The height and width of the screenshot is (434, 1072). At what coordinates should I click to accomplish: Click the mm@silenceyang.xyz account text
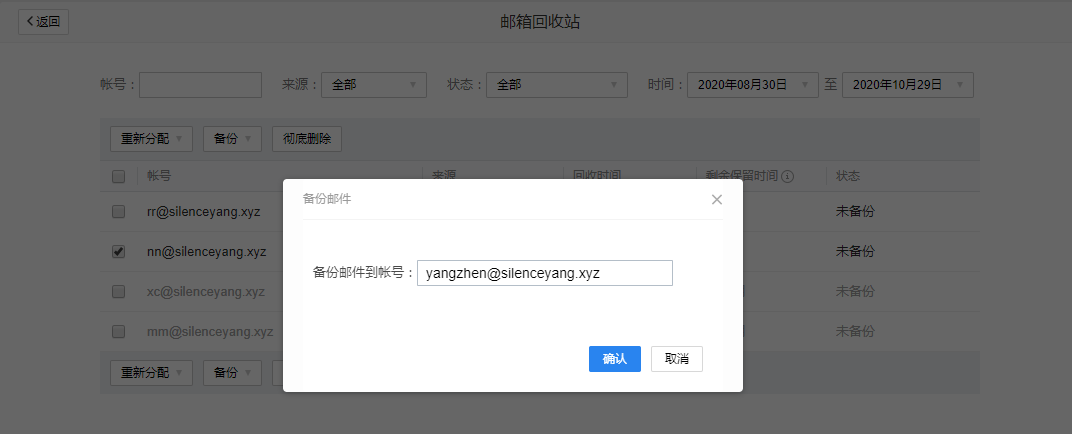click(210, 331)
